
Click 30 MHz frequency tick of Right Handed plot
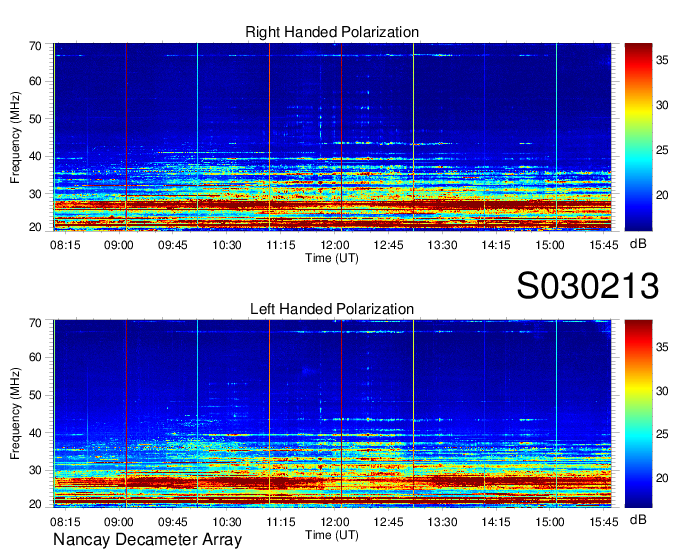(35, 194)
